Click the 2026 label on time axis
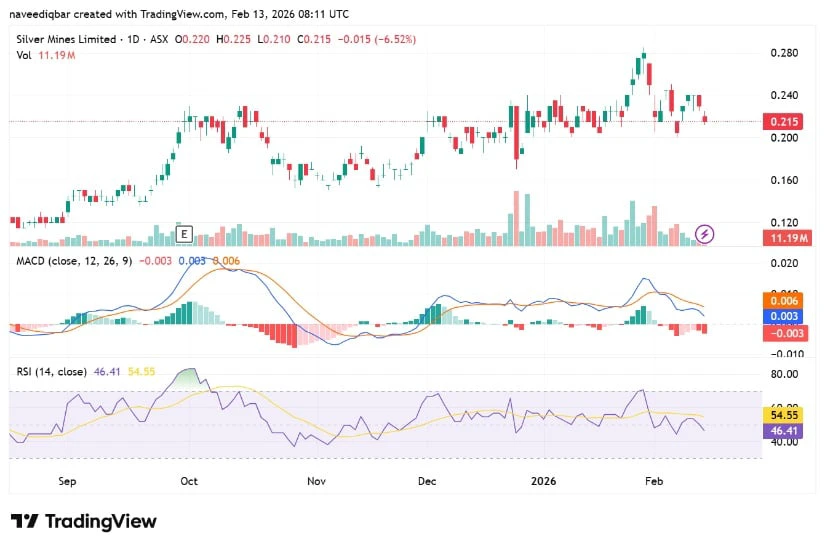 coord(544,481)
